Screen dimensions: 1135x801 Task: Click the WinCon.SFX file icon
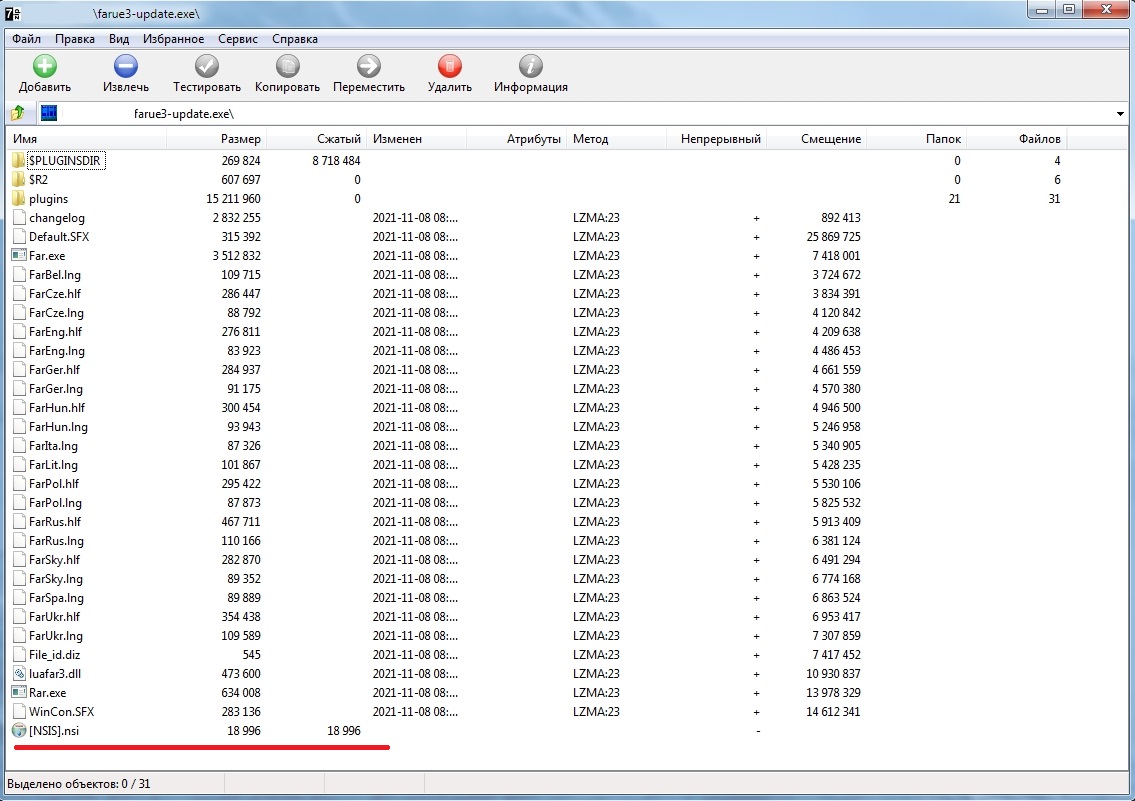(19, 711)
